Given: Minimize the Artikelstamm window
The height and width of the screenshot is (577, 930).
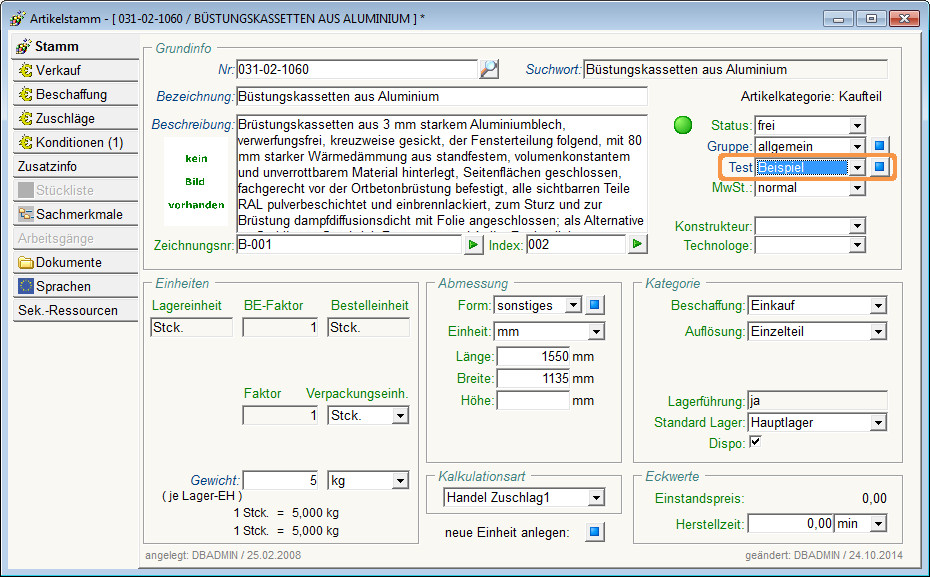Looking at the screenshot, I should coord(838,18).
